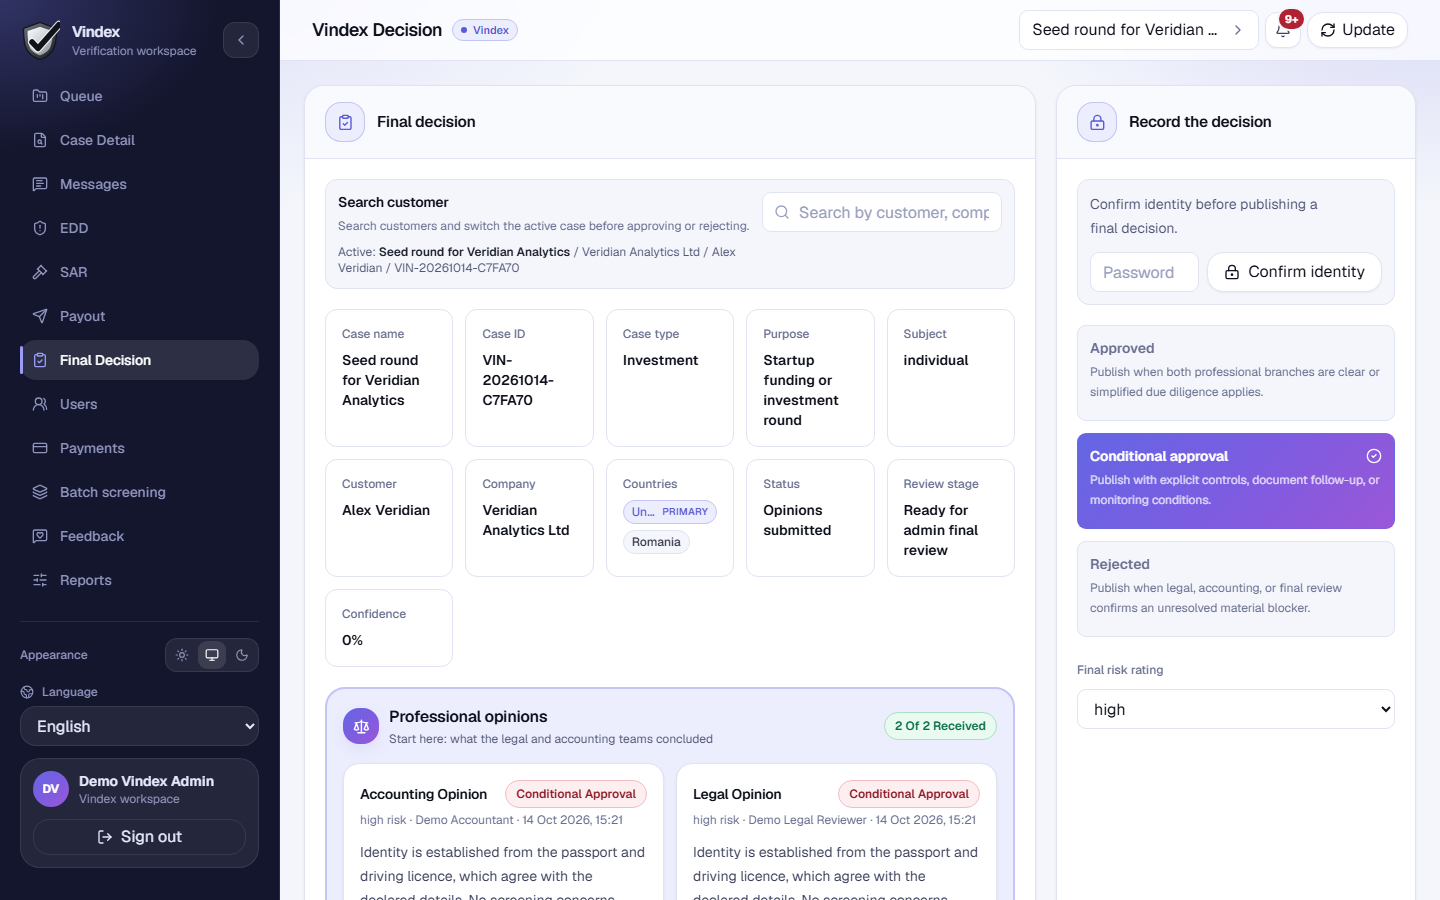Click the EDD shield icon
The height and width of the screenshot is (900, 1440).
point(40,228)
